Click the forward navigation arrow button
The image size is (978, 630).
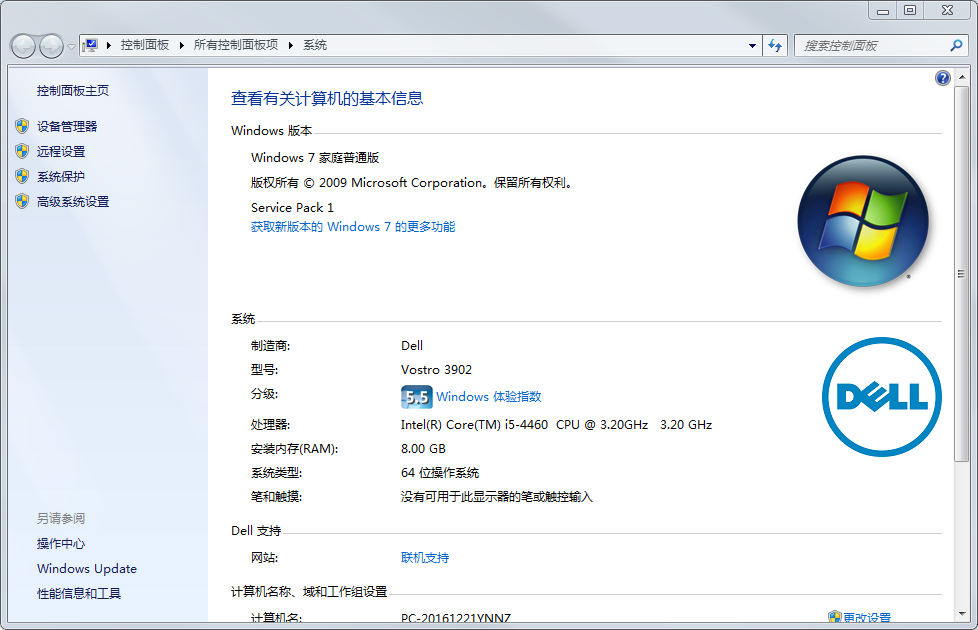point(51,46)
